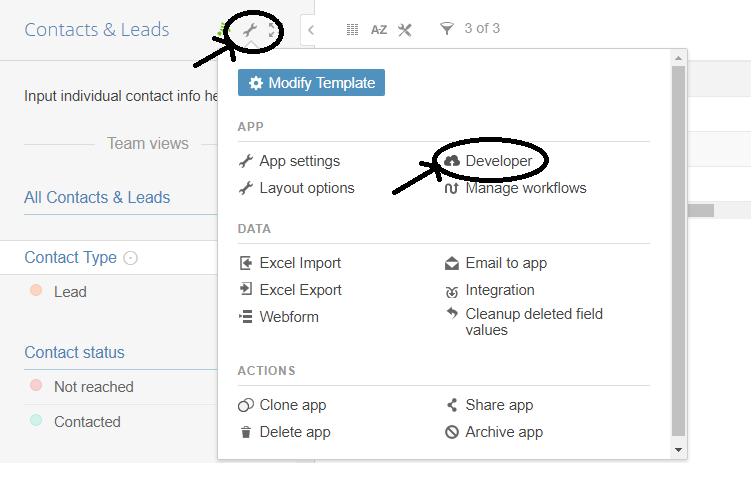Click the crossed tools icon in toolbar
Viewport: 751px width, 499px height.
(405, 30)
